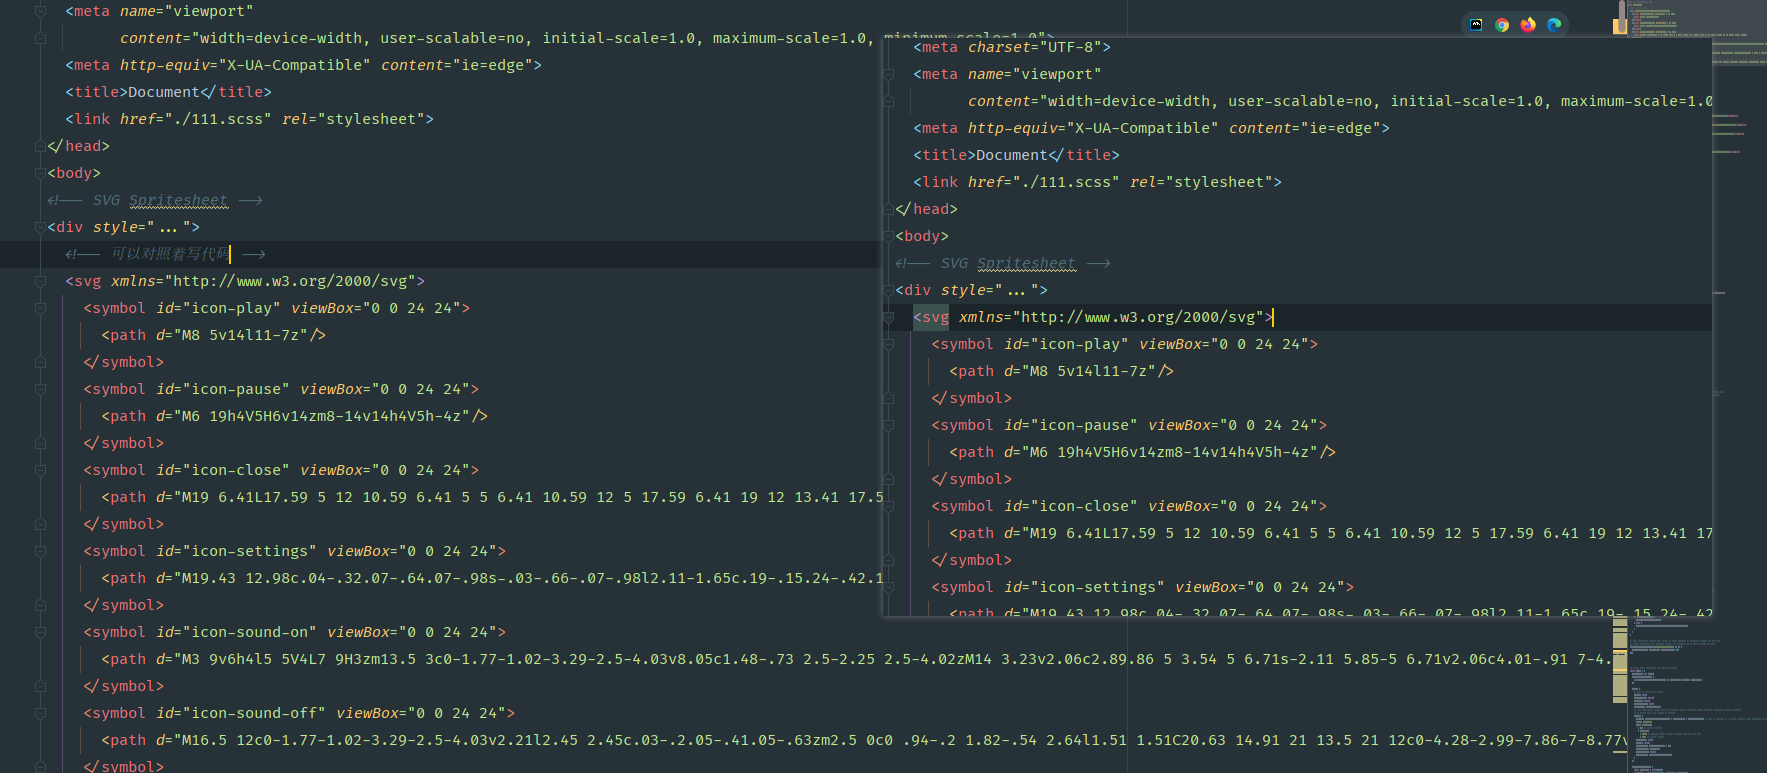Image resolution: width=1767 pixels, height=773 pixels.
Task: Click 'icon-settings' id value in left editor
Action: (x=250, y=551)
